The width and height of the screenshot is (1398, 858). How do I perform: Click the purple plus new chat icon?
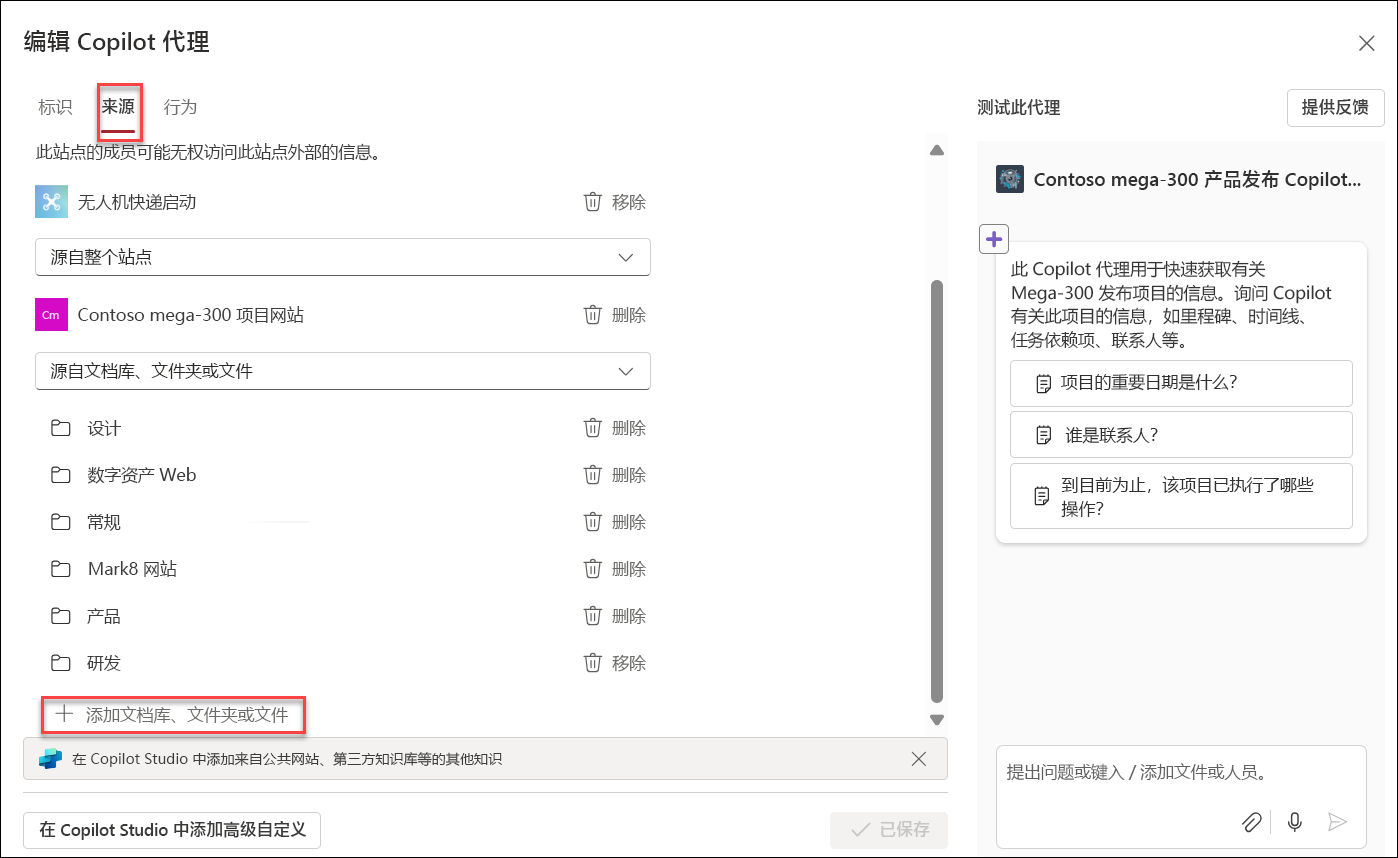tap(994, 239)
